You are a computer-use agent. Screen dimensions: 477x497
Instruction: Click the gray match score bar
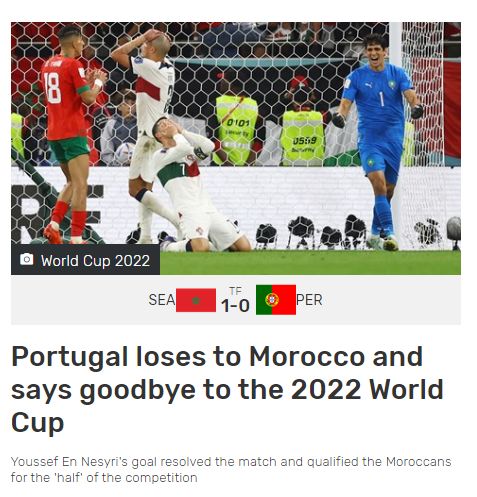coord(236,300)
